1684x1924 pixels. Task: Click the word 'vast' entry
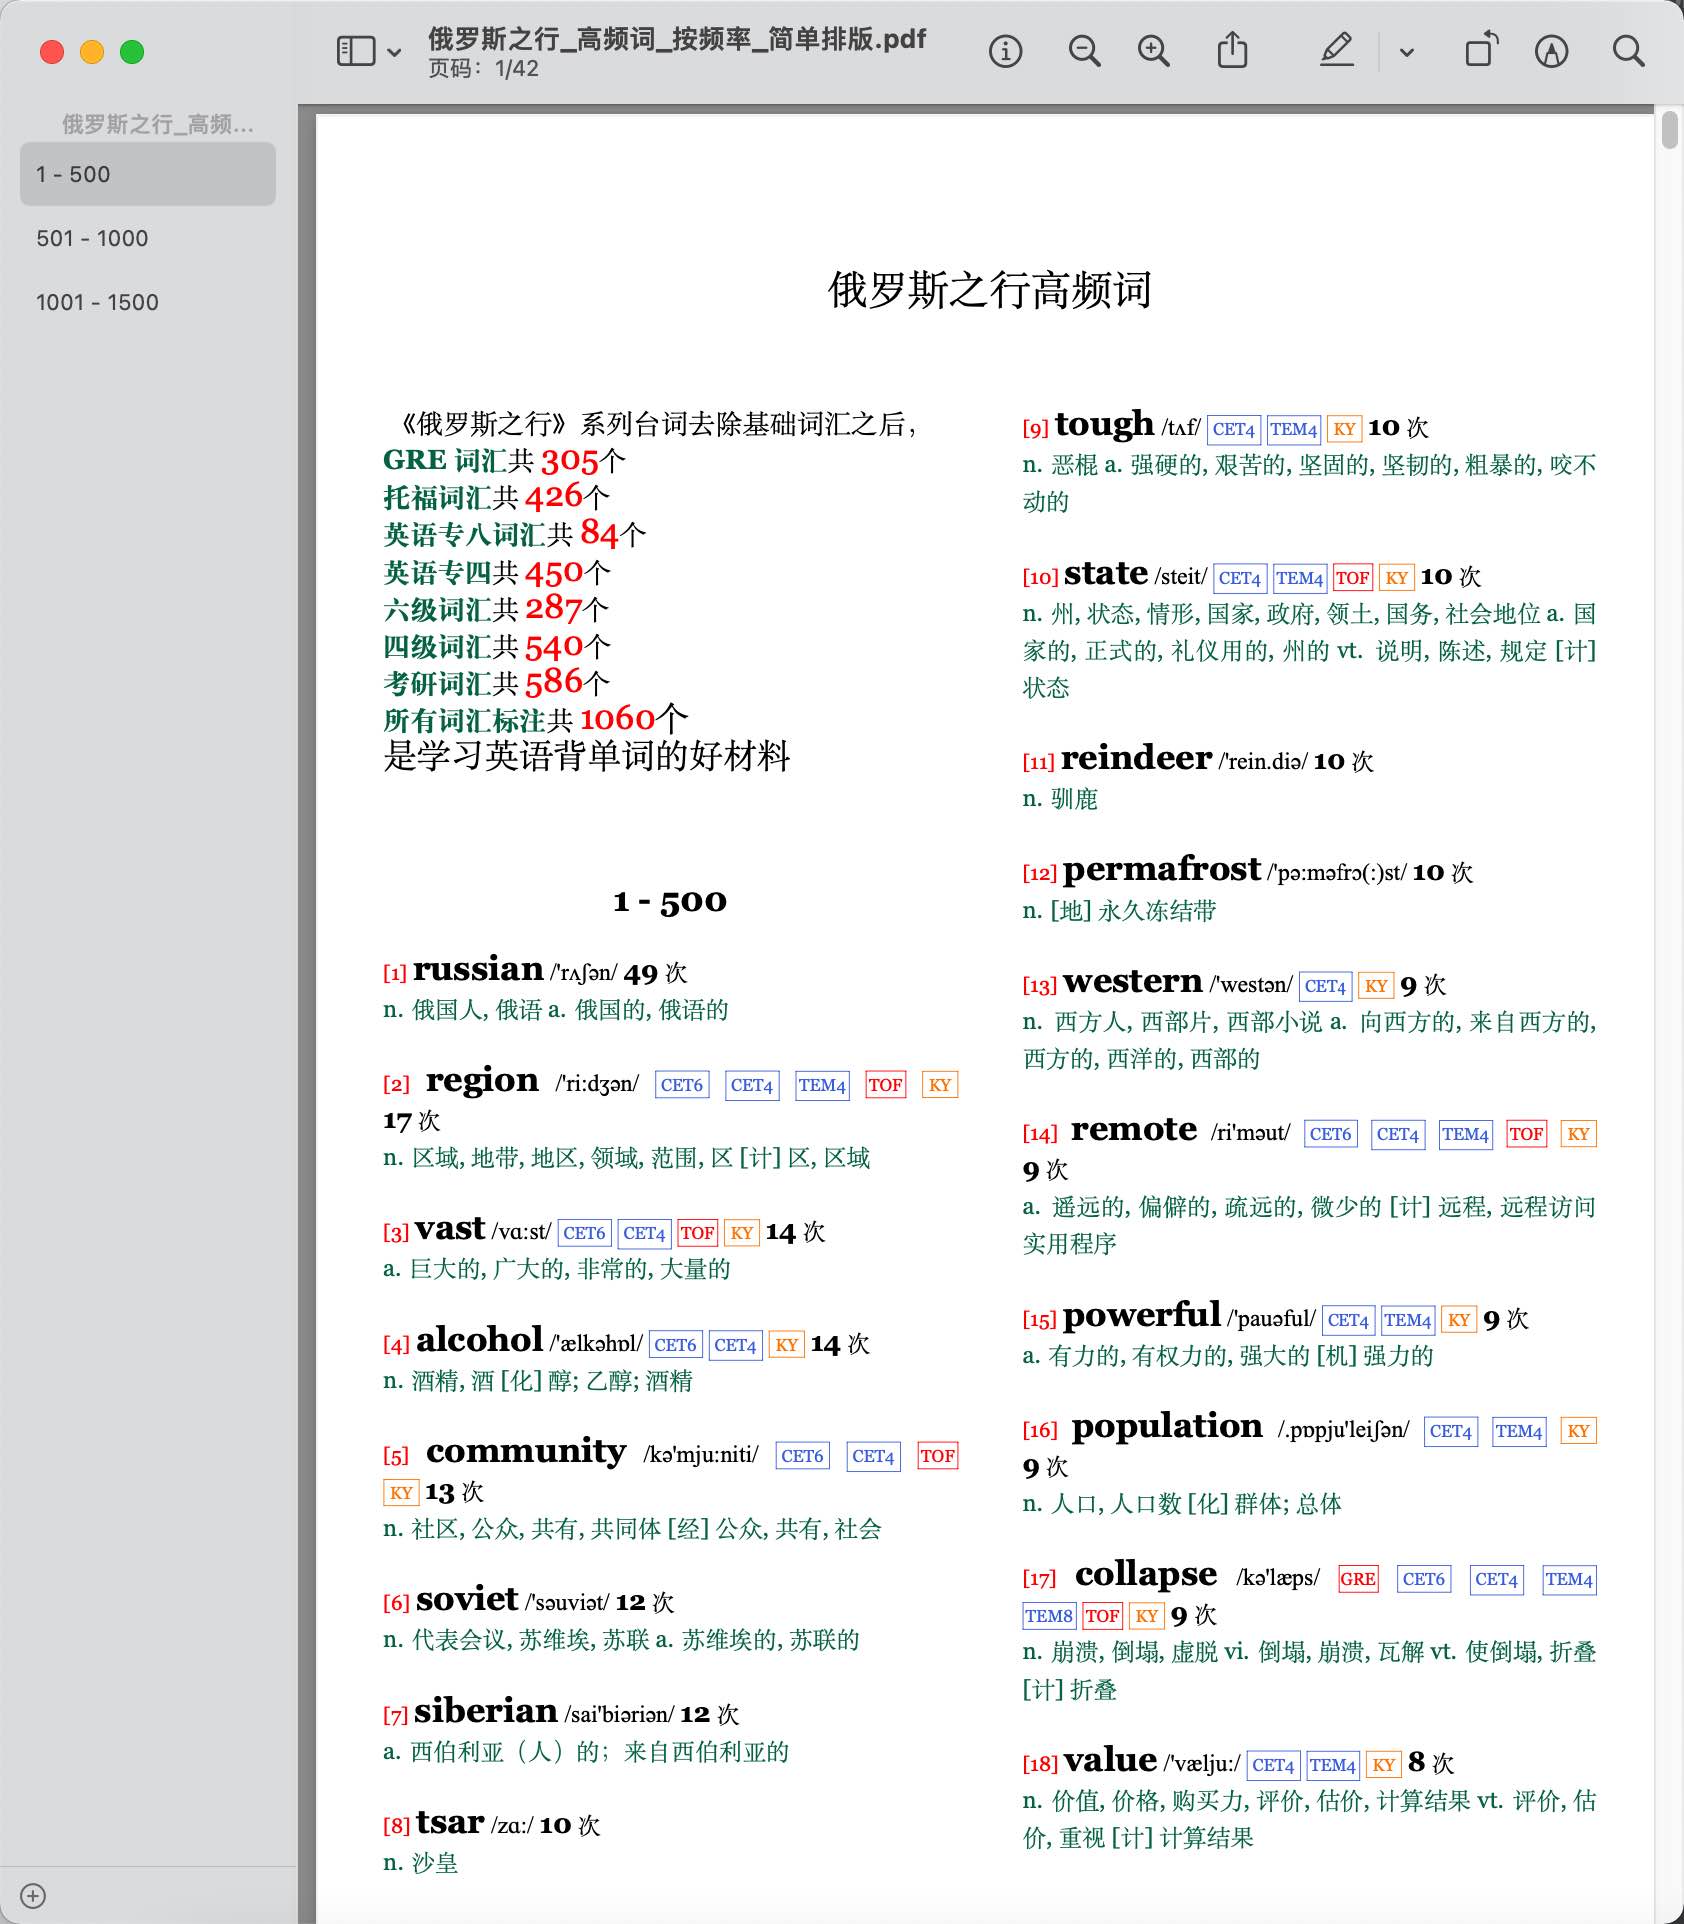click(x=450, y=1229)
